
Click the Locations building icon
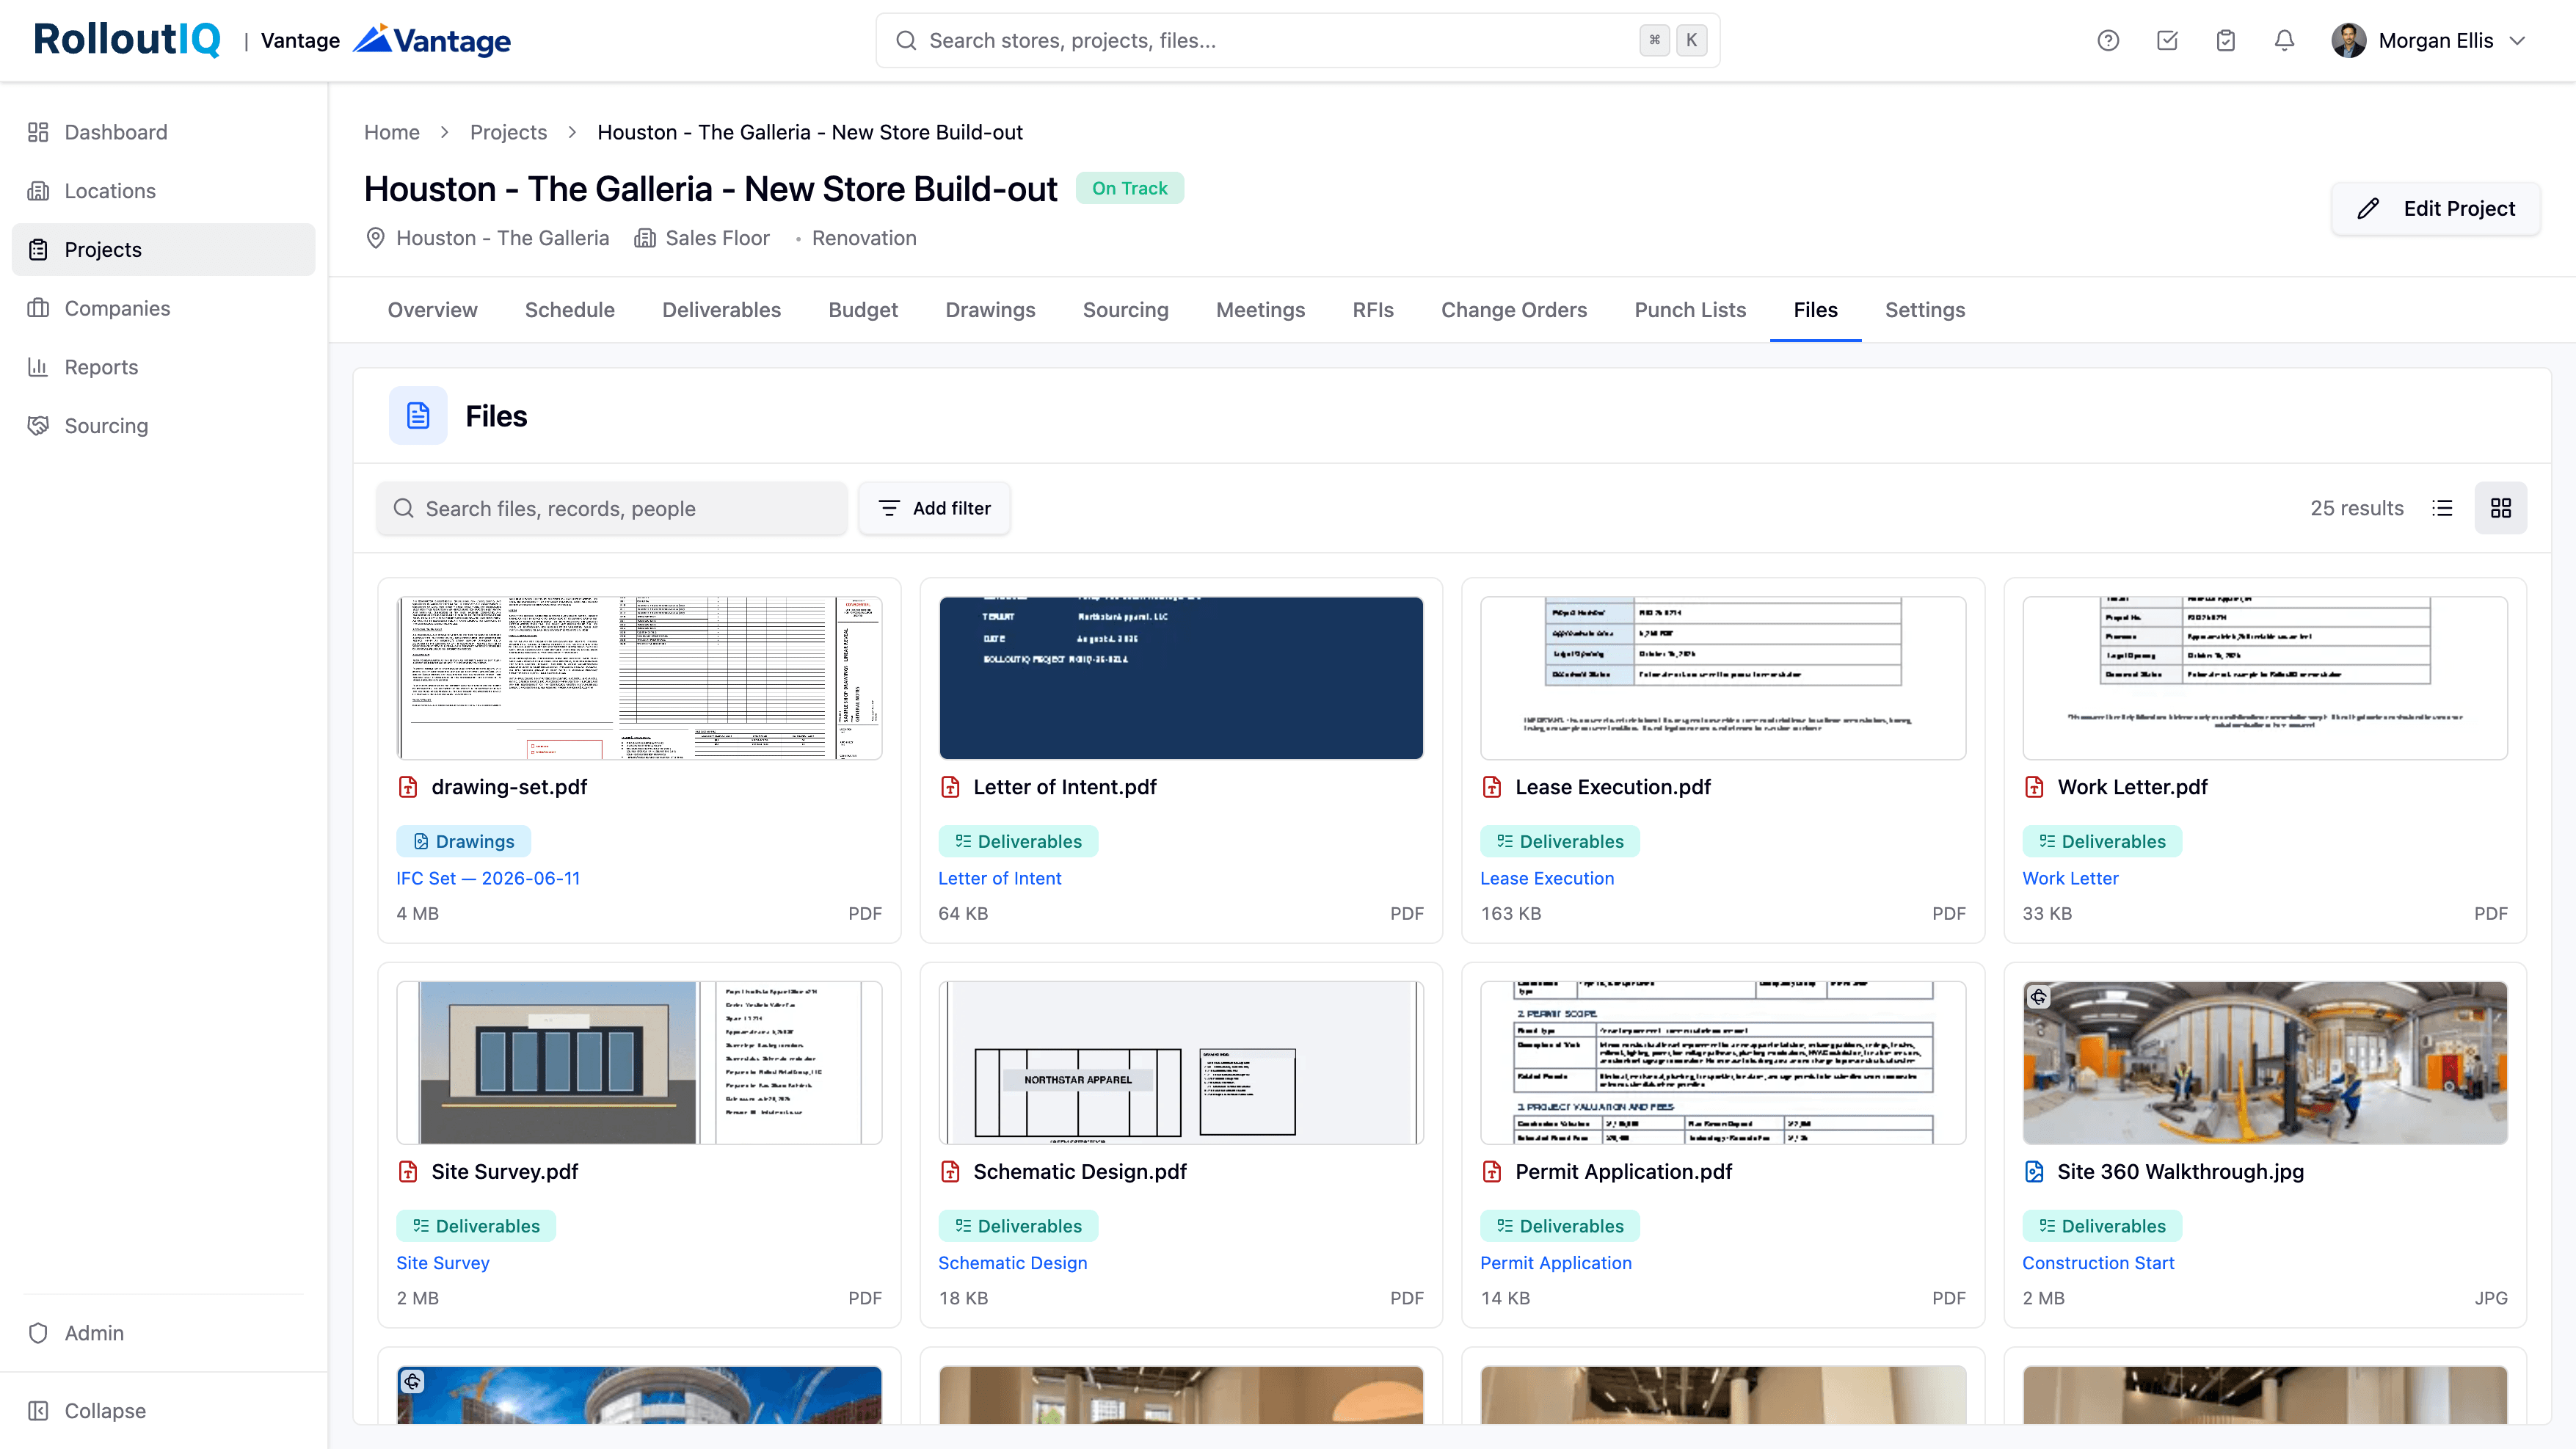coord(38,191)
